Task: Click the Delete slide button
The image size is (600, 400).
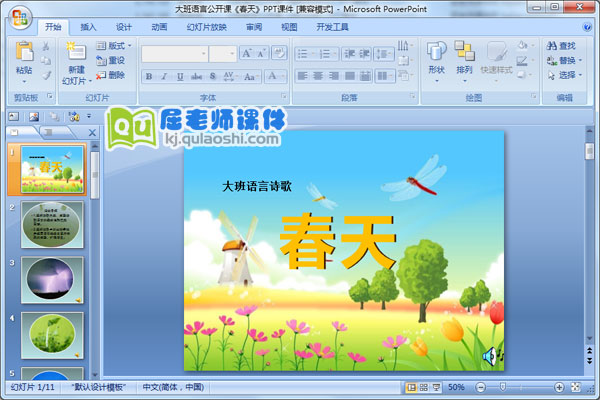Action: (x=110, y=75)
